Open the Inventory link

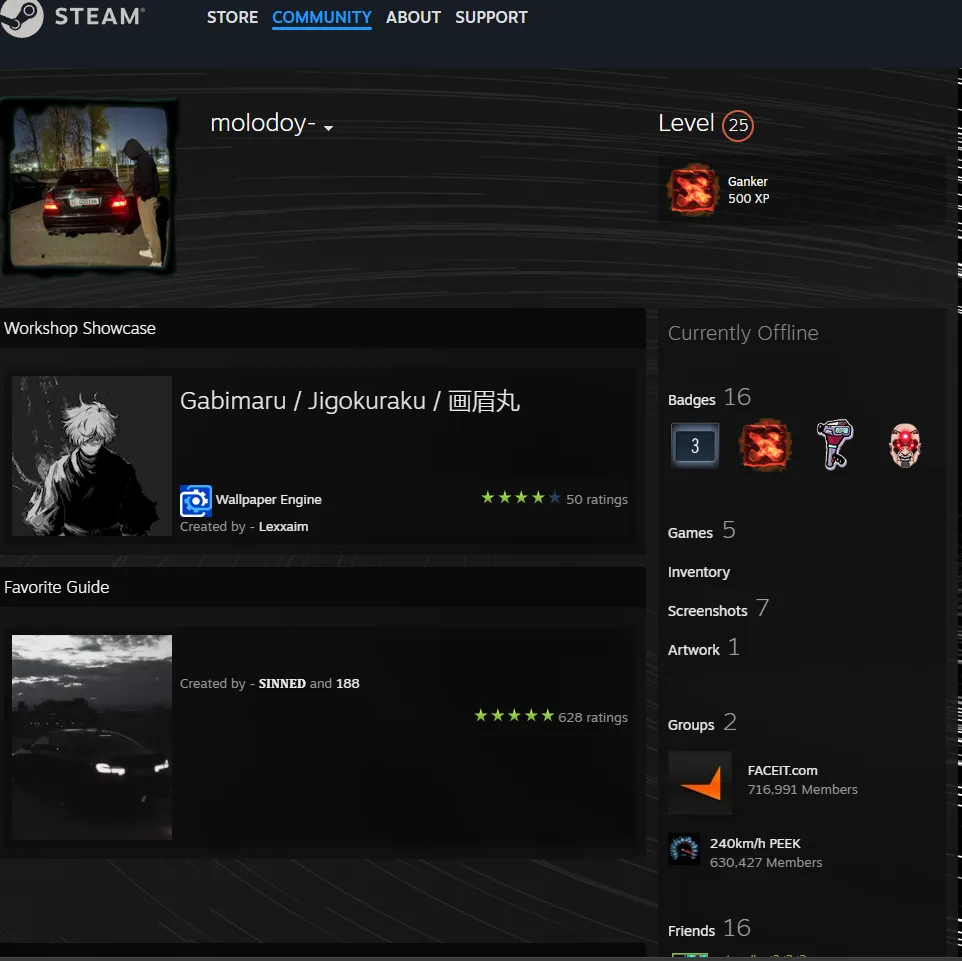tap(699, 572)
